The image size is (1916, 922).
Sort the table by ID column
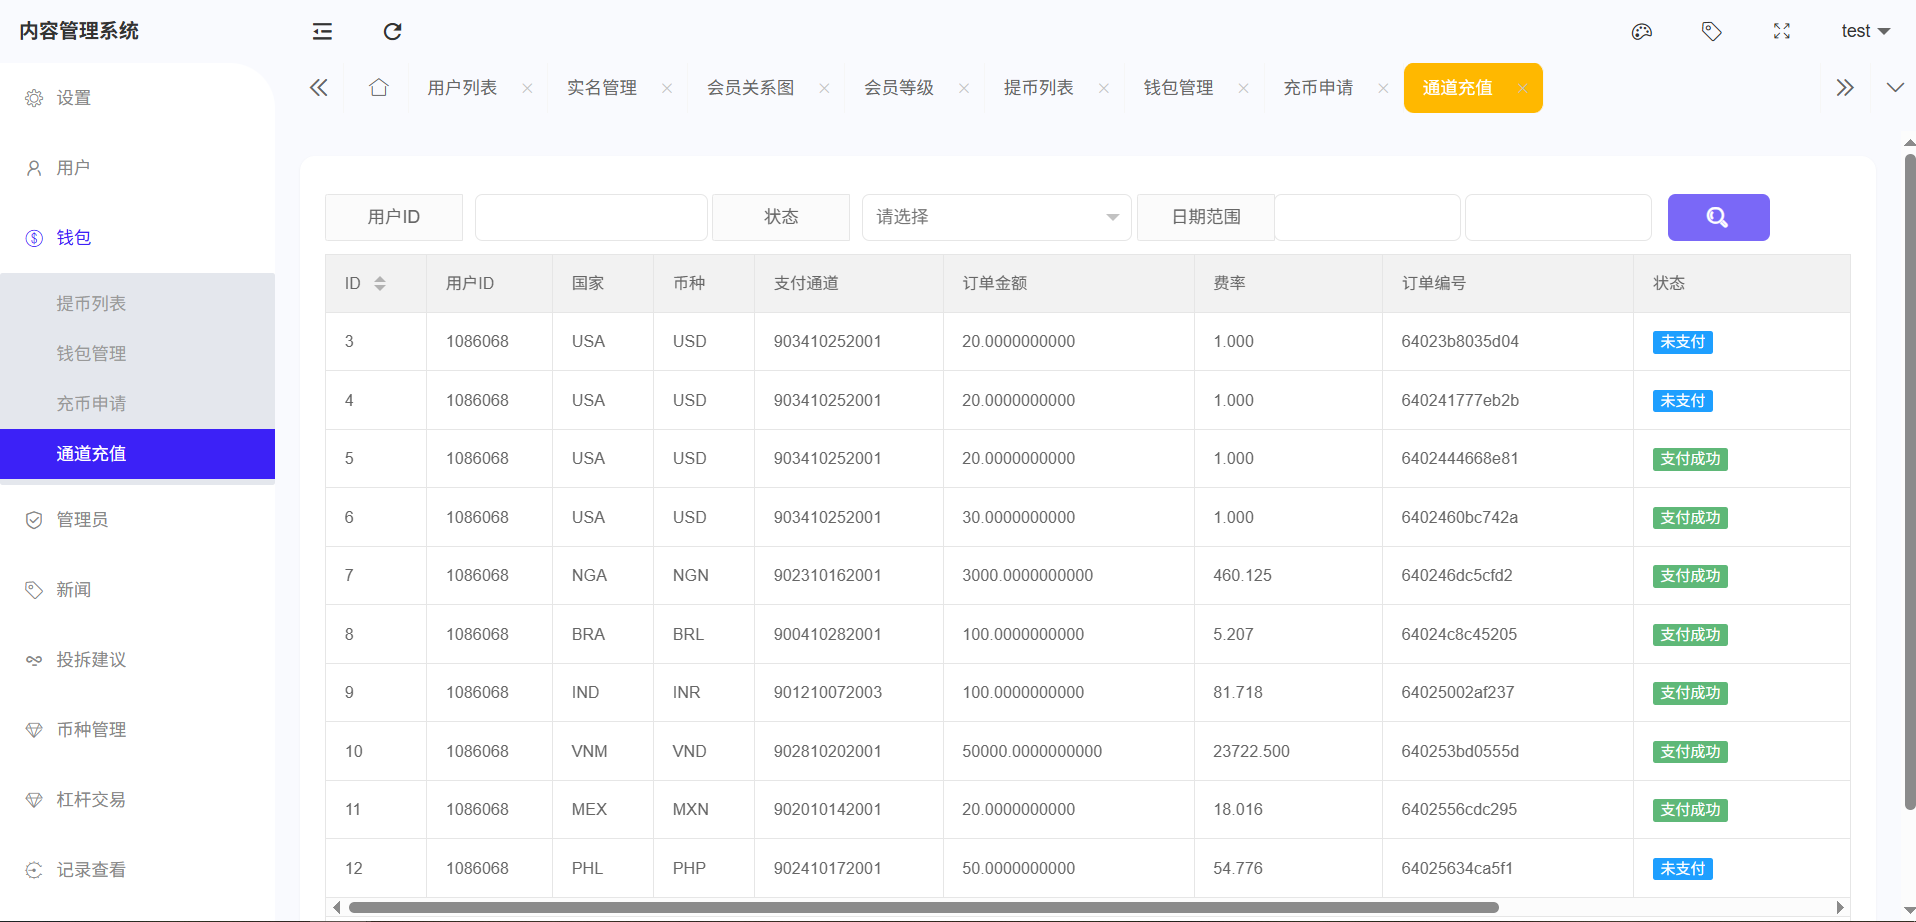(x=380, y=284)
